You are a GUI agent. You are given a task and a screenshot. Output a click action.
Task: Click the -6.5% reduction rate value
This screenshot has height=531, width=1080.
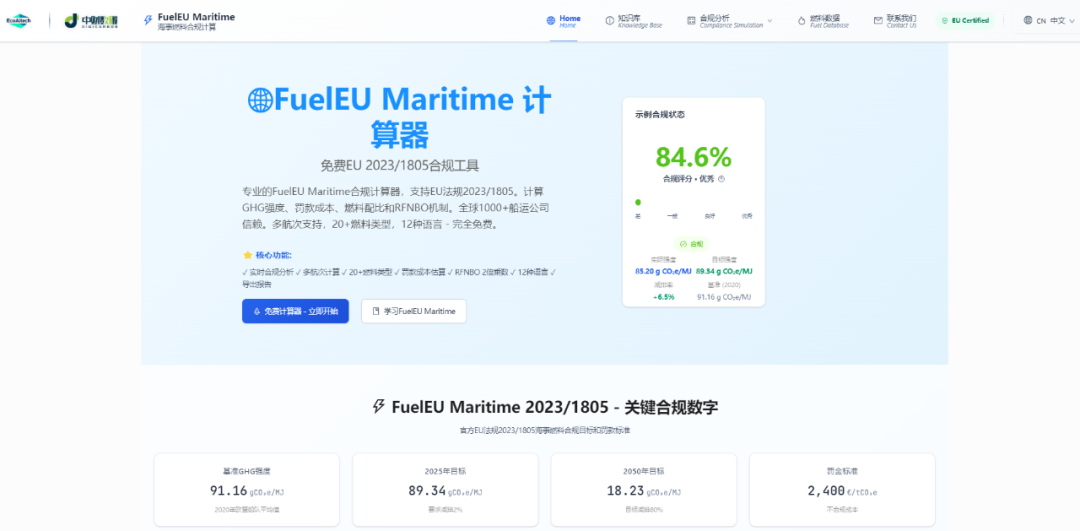(x=664, y=297)
